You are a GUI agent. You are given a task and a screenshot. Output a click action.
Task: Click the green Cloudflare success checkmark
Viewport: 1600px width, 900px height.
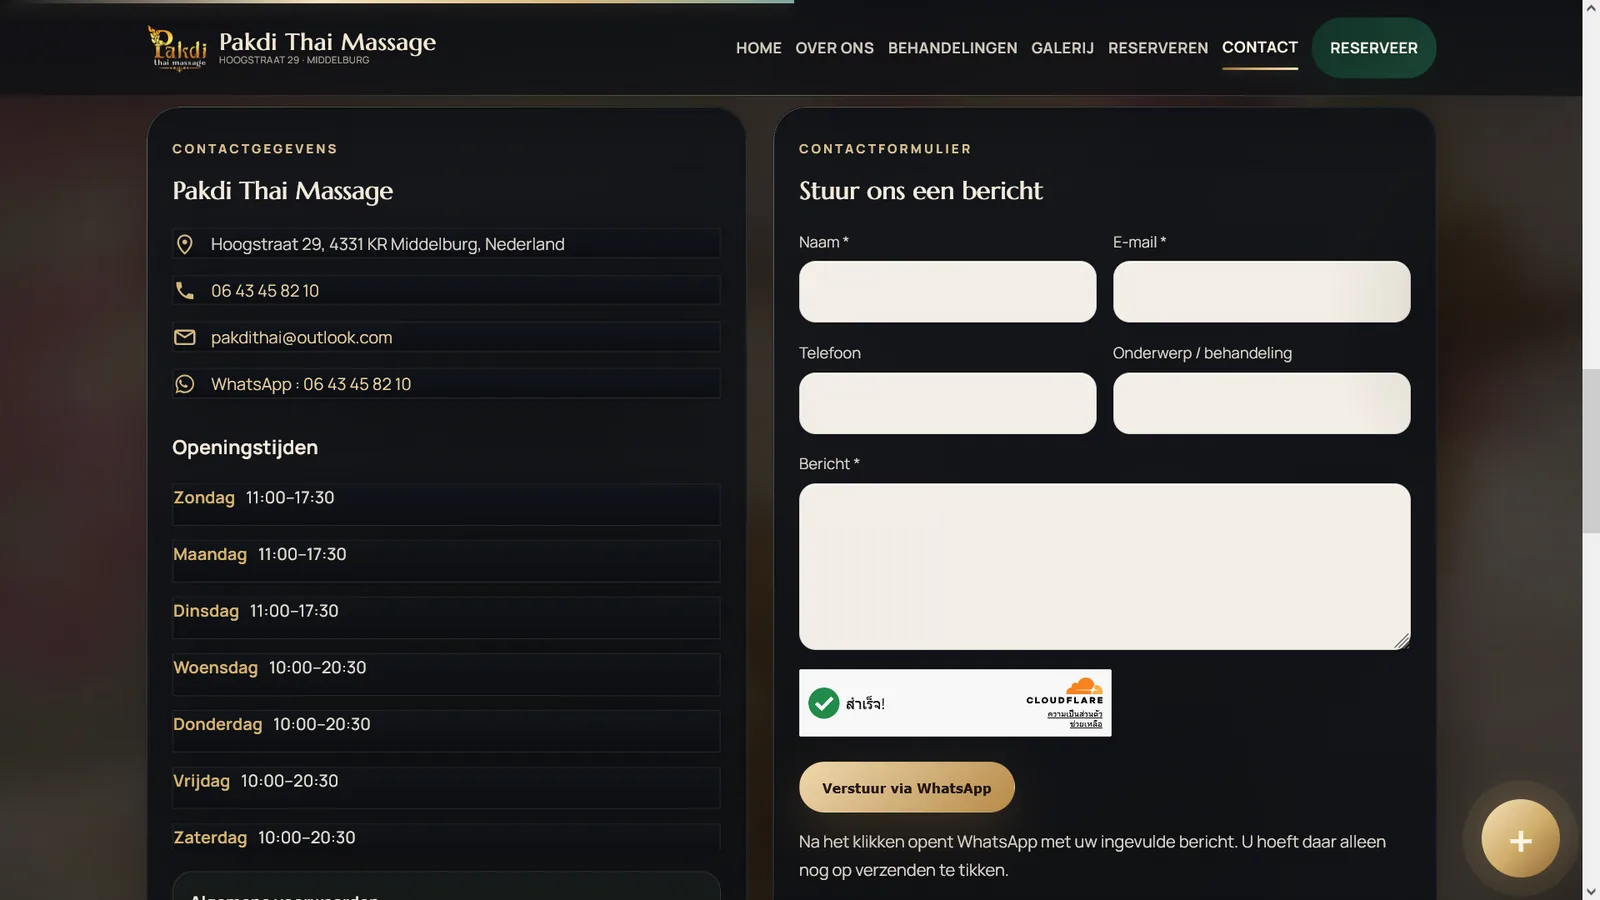click(x=823, y=703)
